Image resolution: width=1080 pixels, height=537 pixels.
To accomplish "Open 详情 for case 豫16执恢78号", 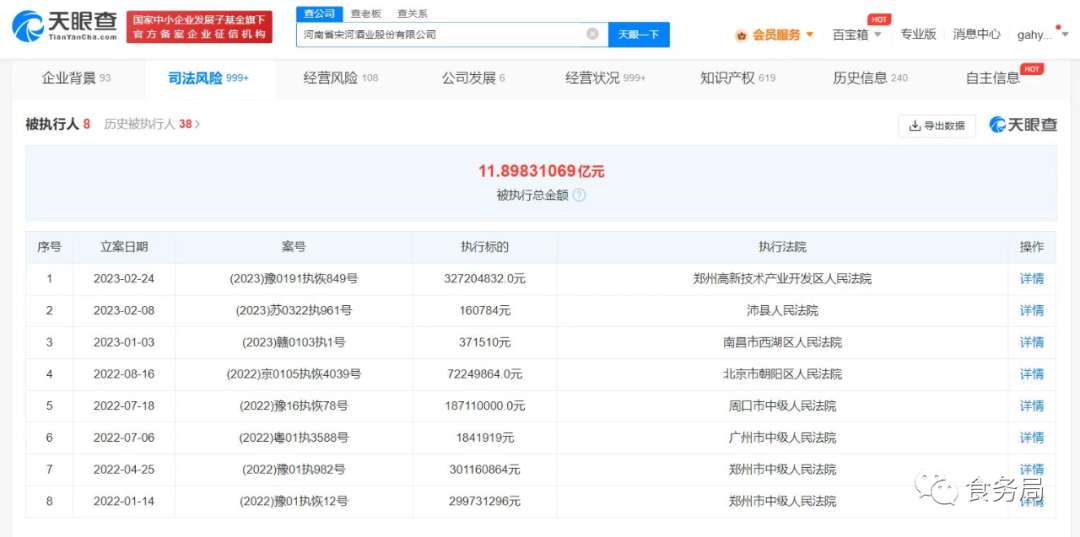I will coord(1031,406).
